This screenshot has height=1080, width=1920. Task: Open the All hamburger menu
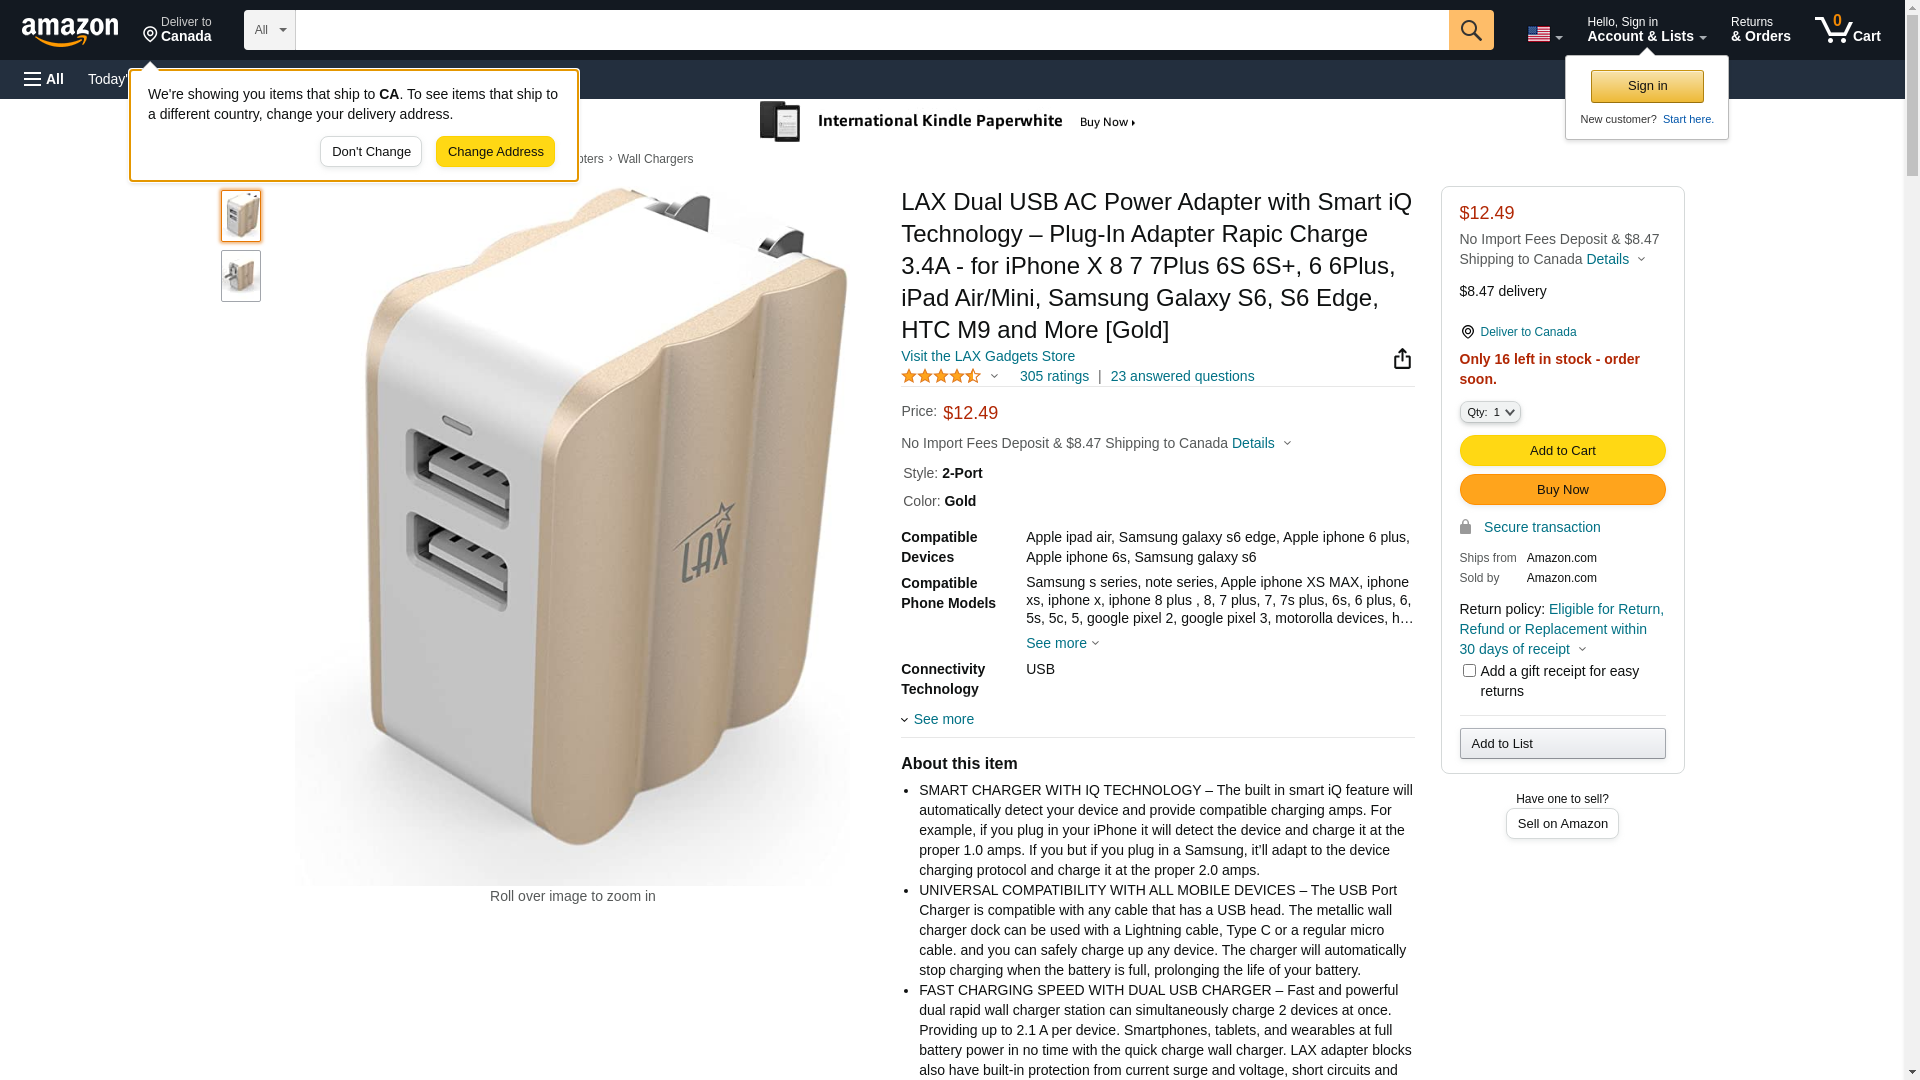coord(44,79)
